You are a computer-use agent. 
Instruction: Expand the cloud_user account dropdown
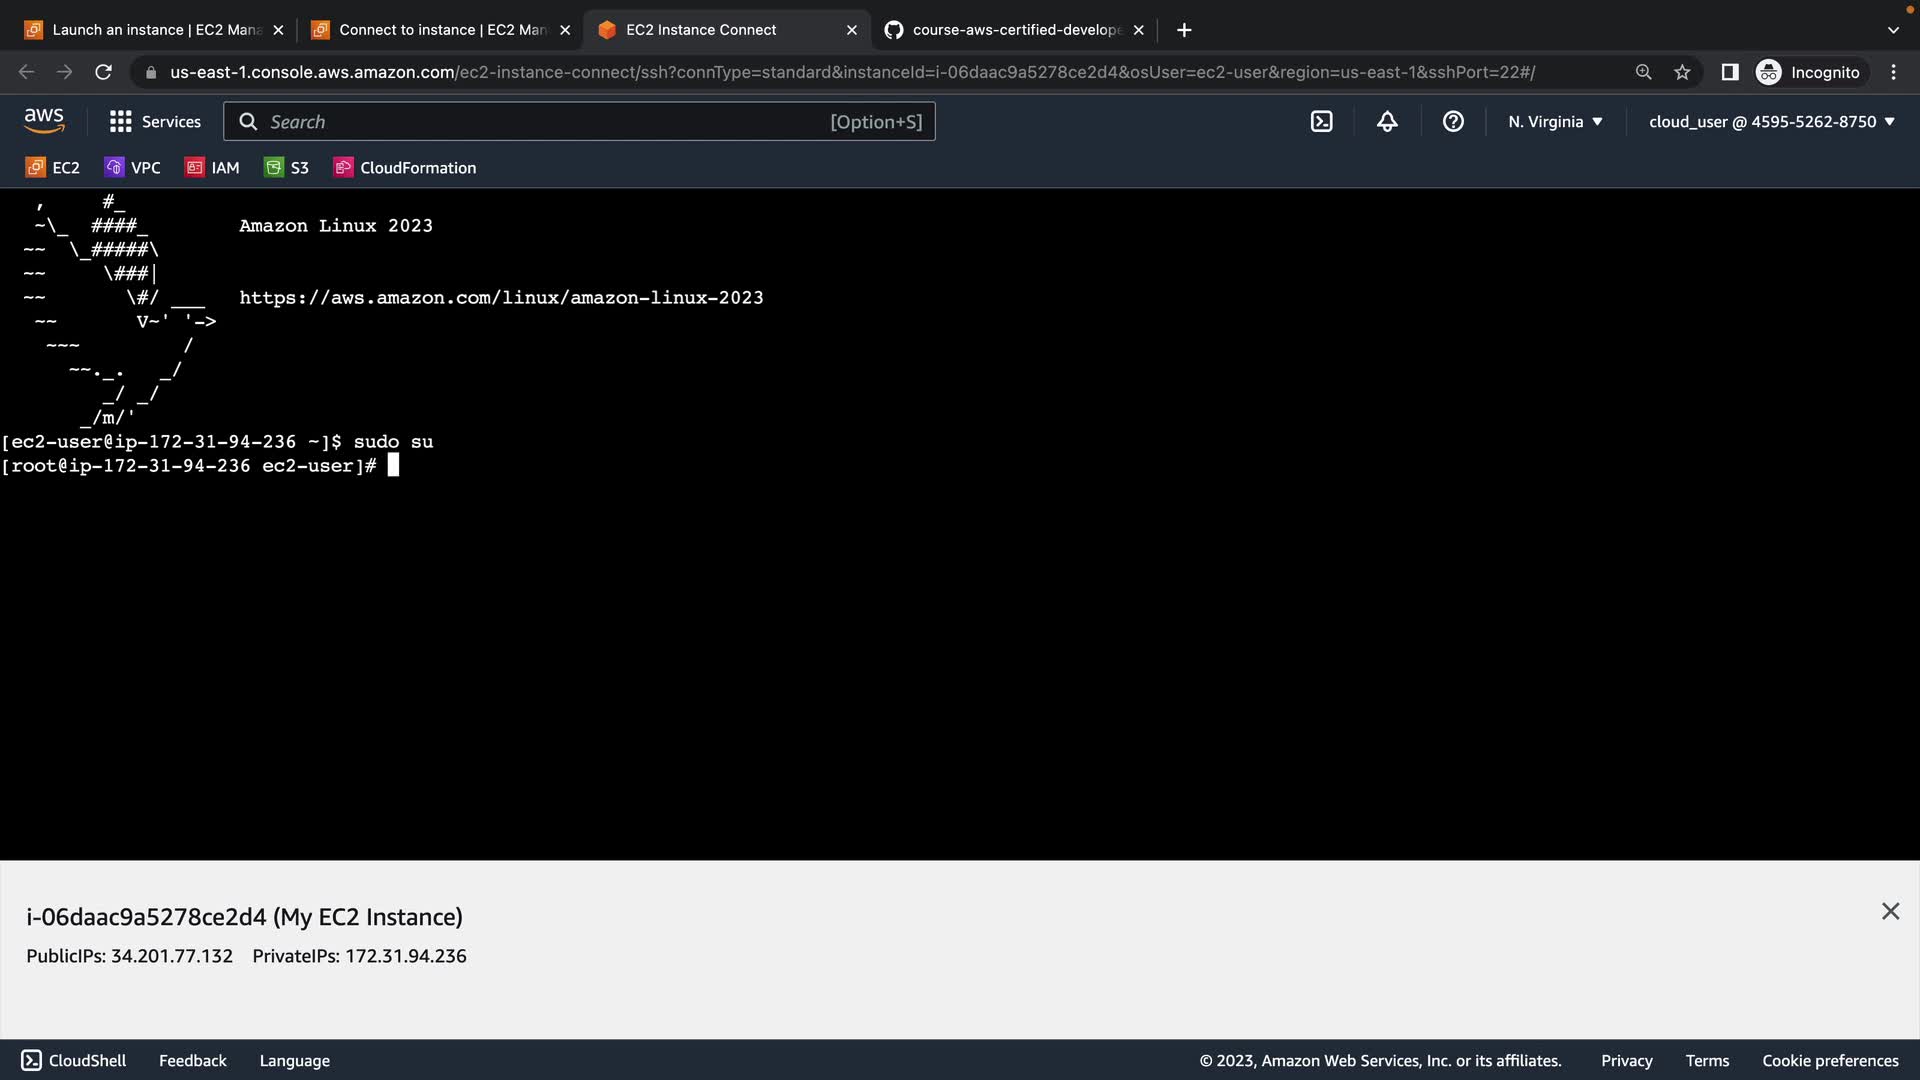1771,122
